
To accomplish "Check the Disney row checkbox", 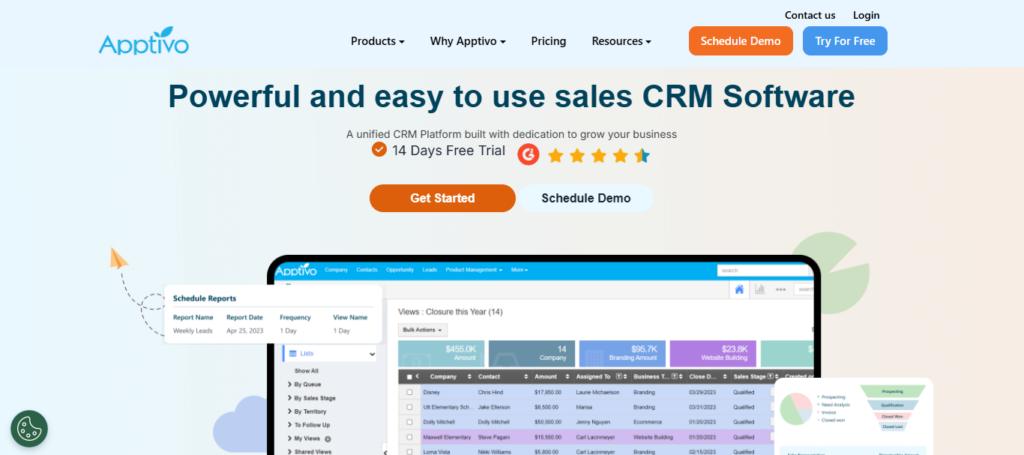I will click(x=409, y=392).
